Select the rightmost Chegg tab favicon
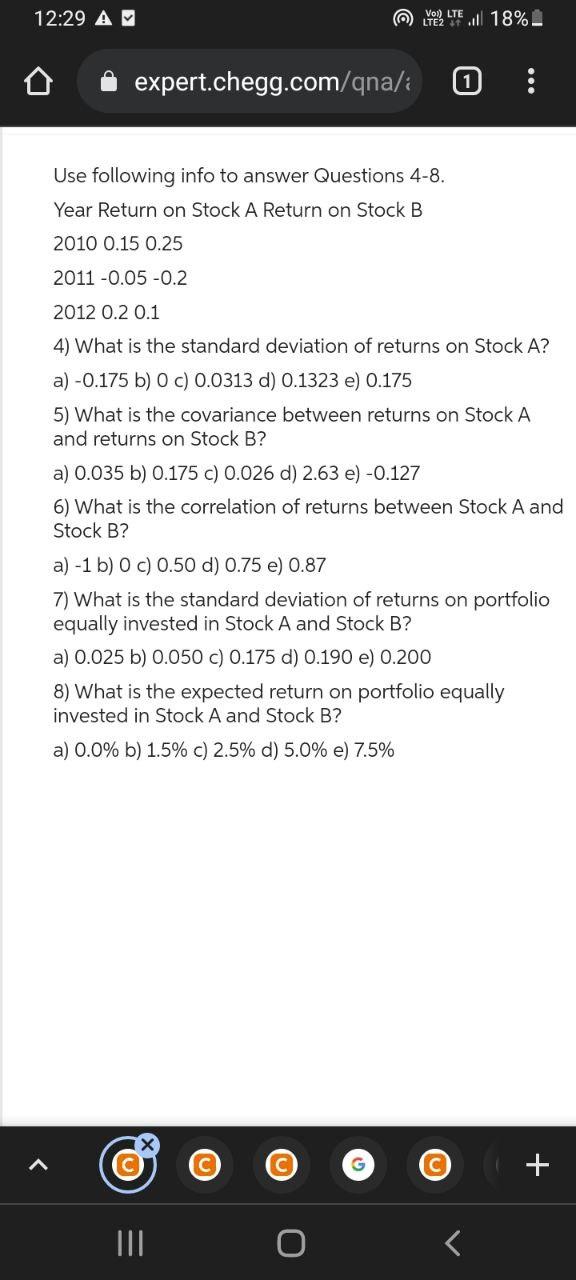Screen dimensions: 576x1280 435,1164
